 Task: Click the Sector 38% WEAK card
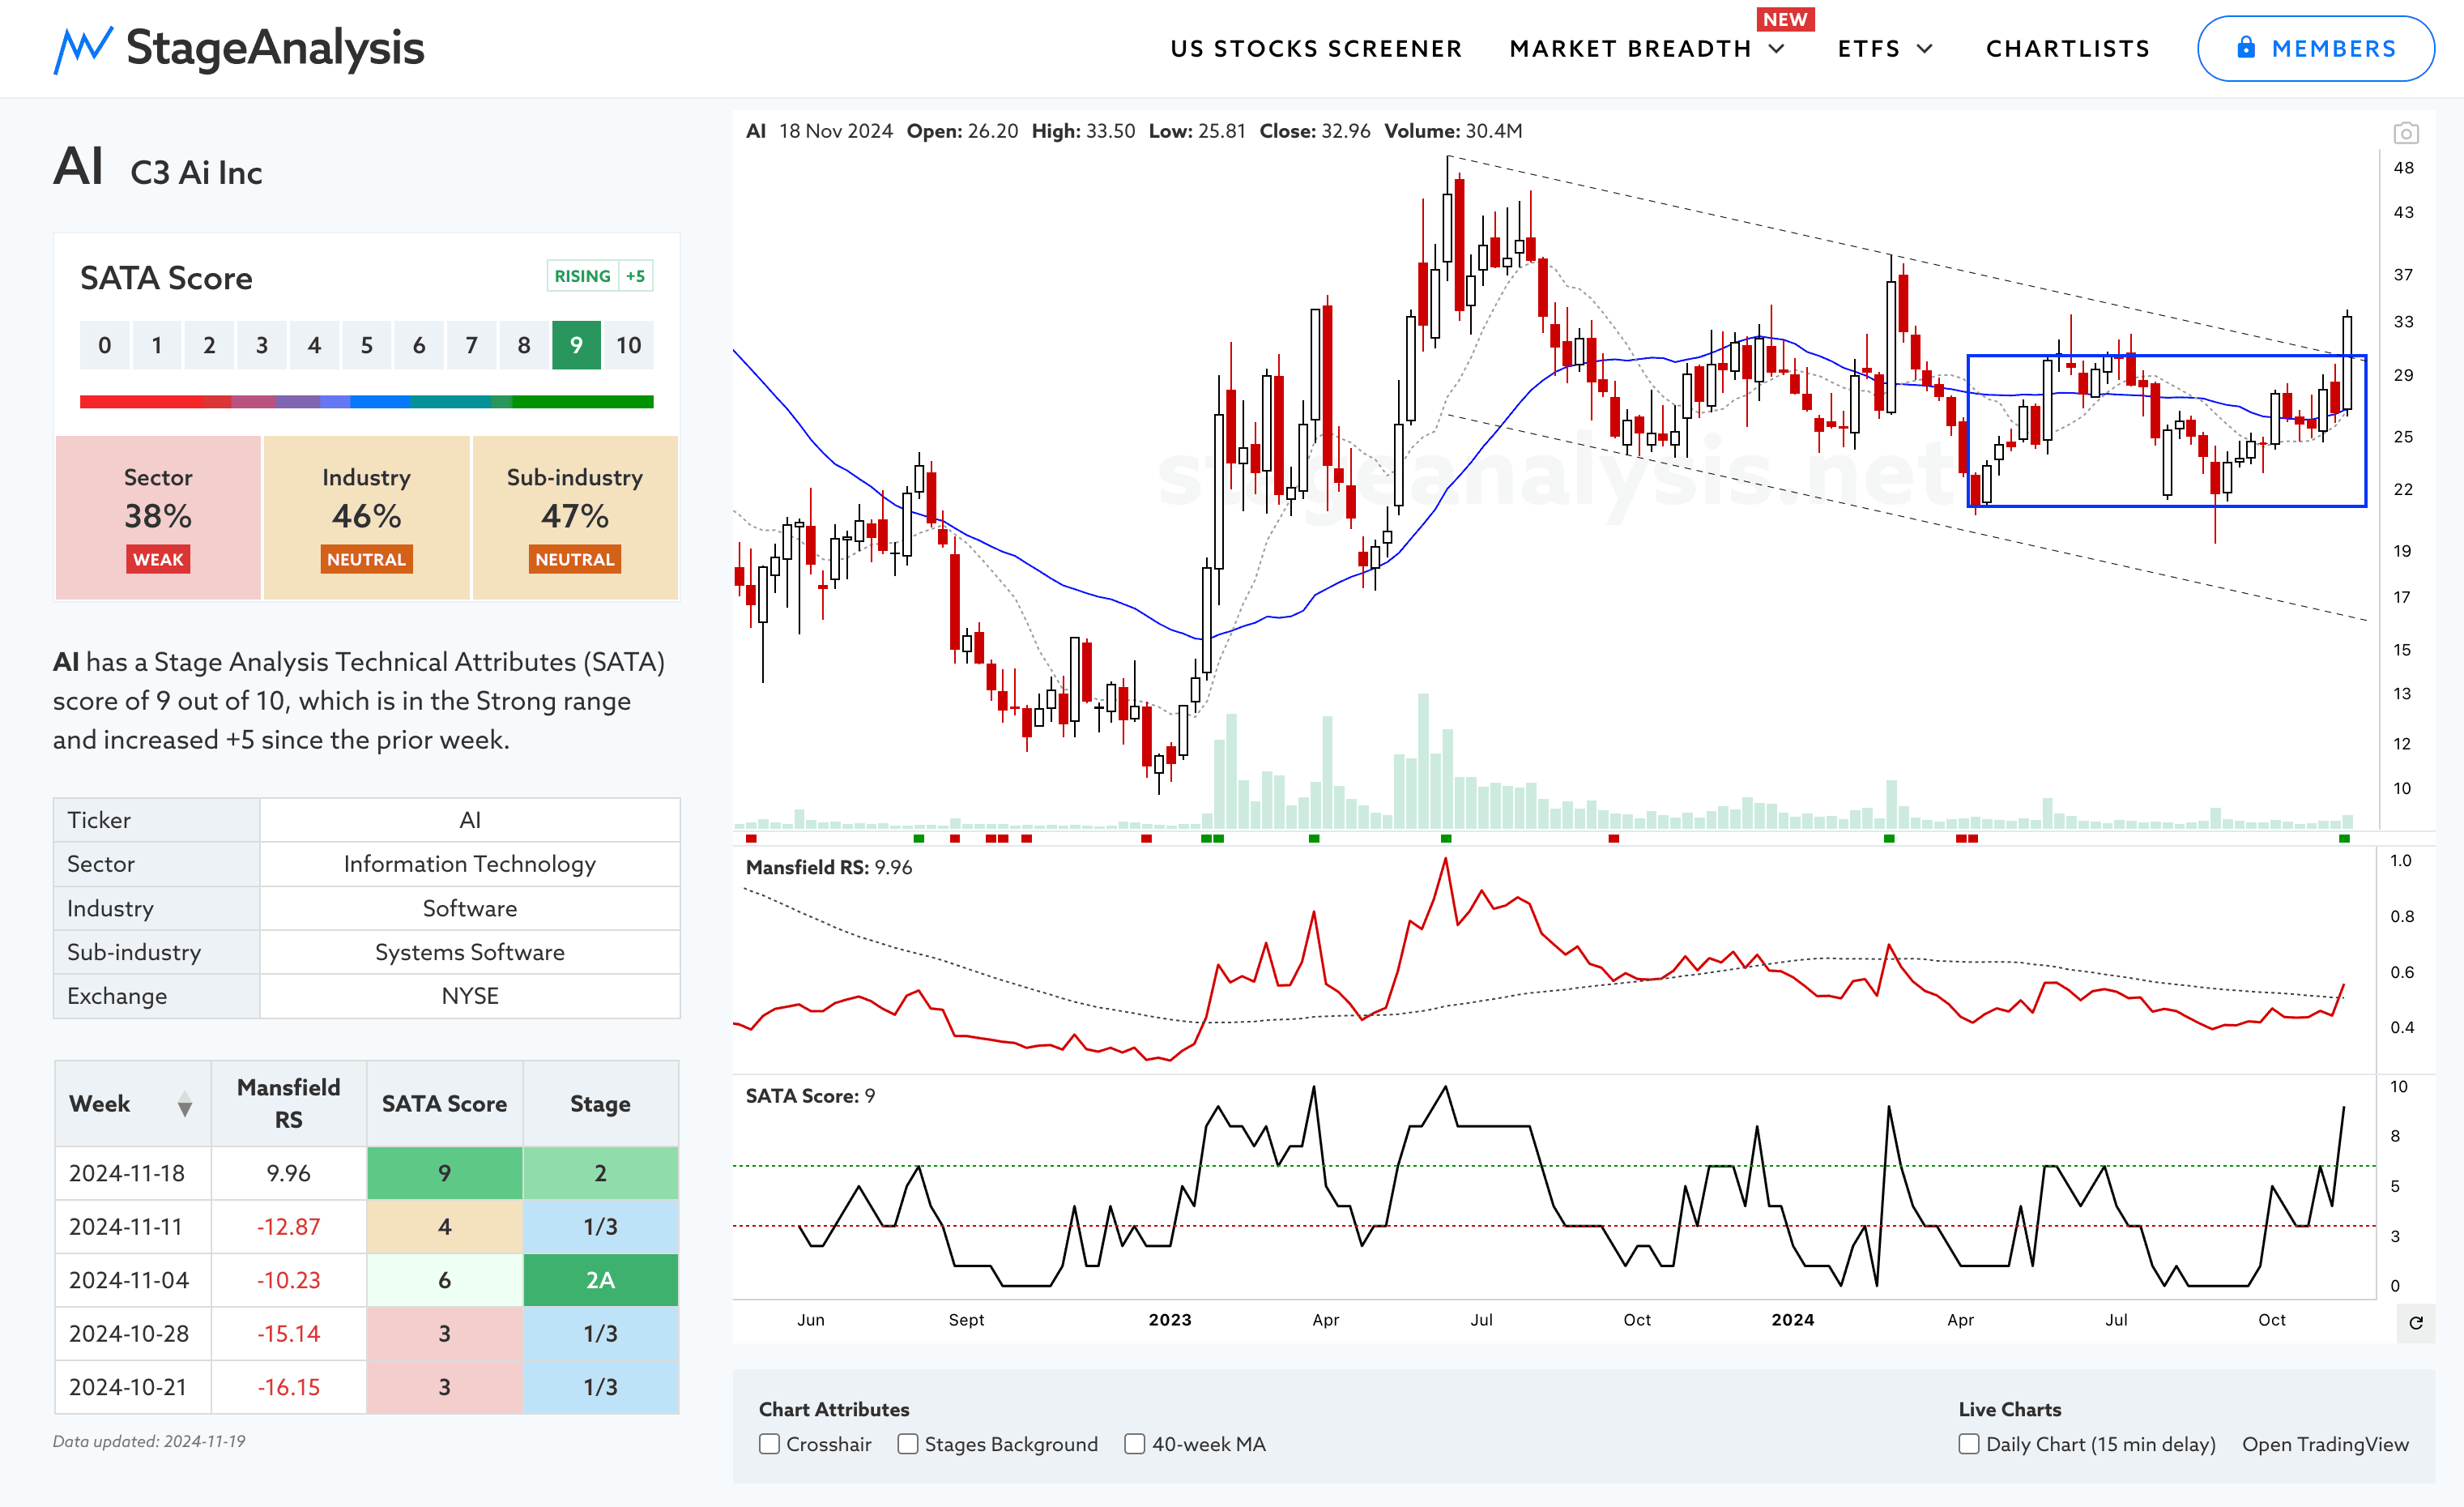click(x=158, y=517)
